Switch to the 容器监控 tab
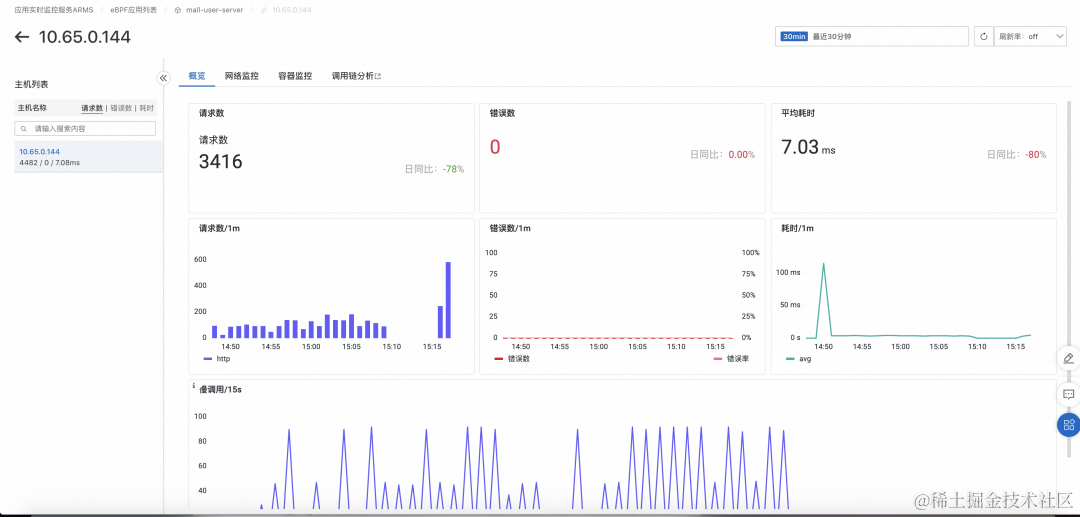The width and height of the screenshot is (1080, 517). (295, 76)
